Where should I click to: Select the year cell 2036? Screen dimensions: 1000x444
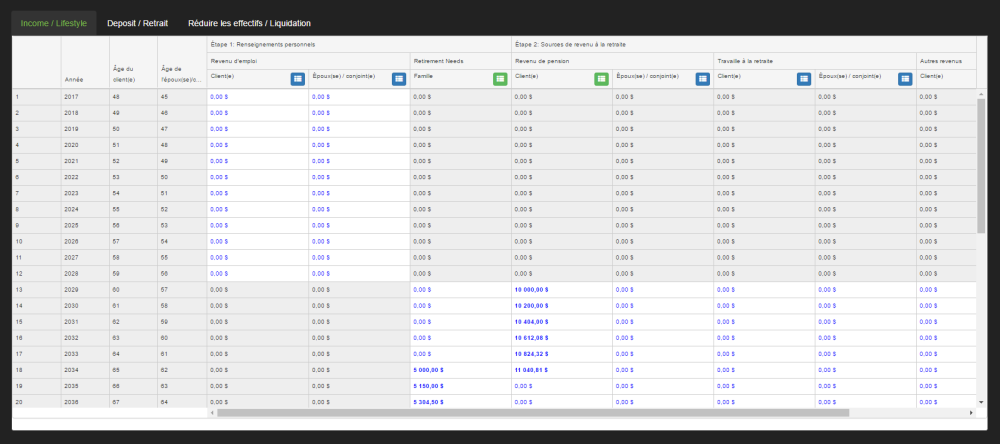coord(85,402)
